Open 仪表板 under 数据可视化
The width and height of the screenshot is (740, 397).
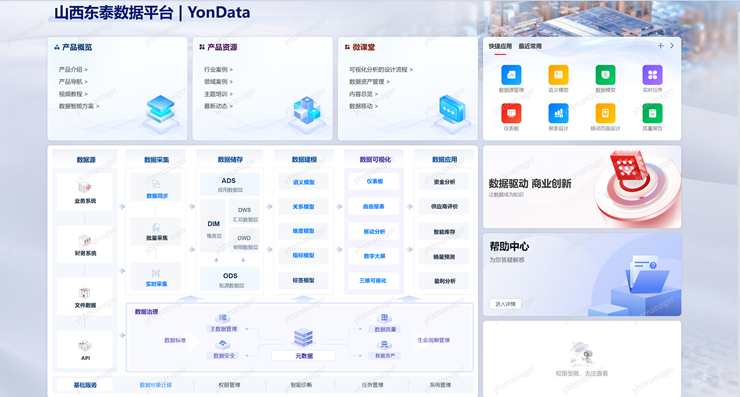pos(374,181)
